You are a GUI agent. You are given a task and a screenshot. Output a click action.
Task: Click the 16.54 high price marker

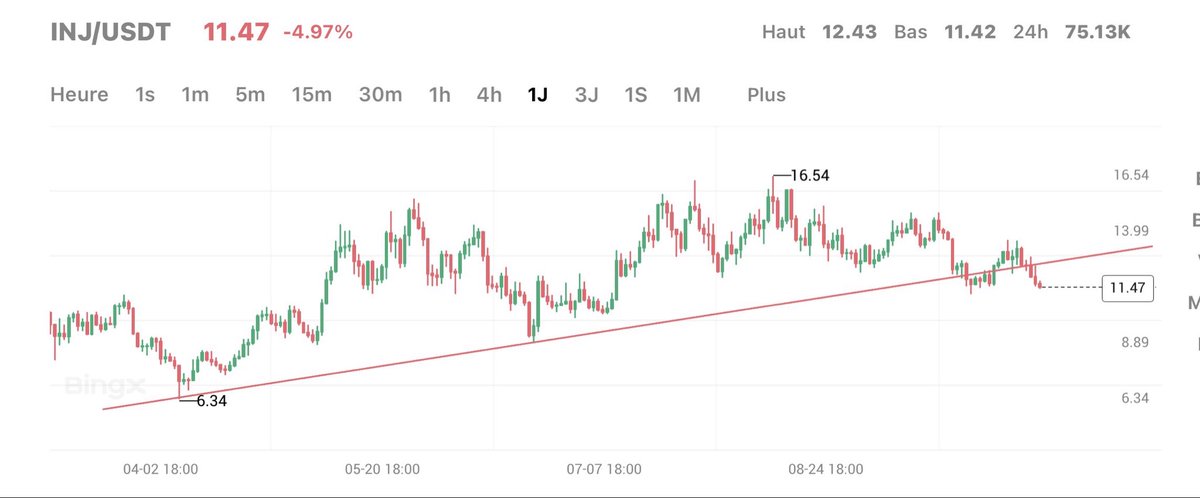click(809, 176)
